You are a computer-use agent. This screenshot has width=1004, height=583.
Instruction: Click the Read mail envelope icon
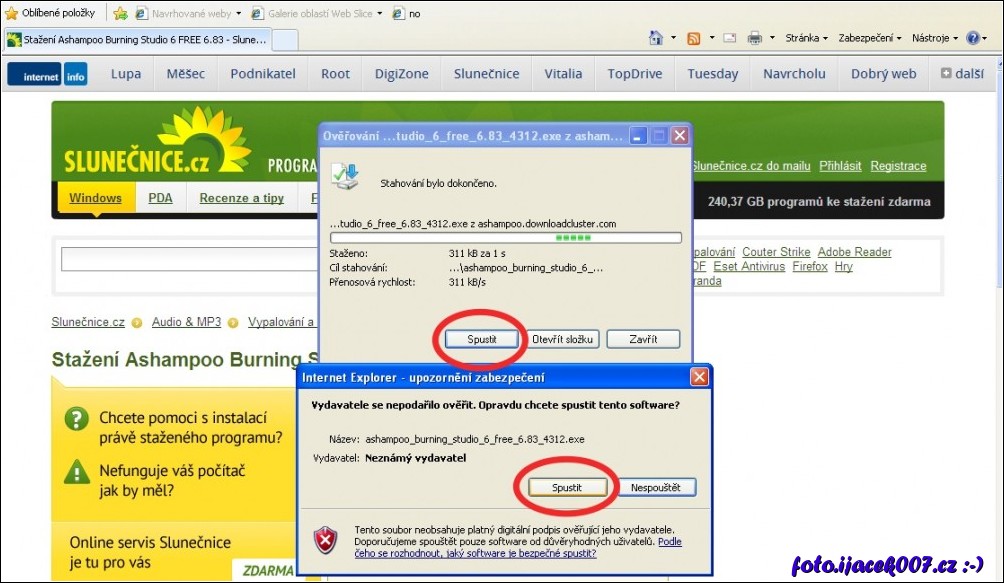click(x=730, y=38)
